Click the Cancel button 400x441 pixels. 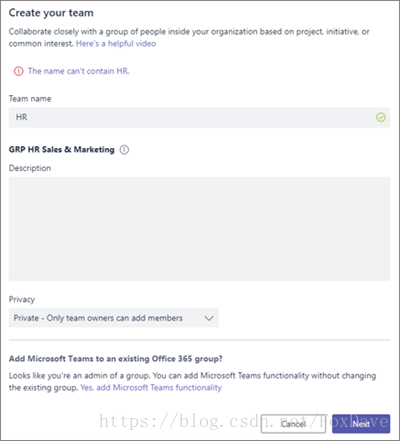[x=293, y=424]
